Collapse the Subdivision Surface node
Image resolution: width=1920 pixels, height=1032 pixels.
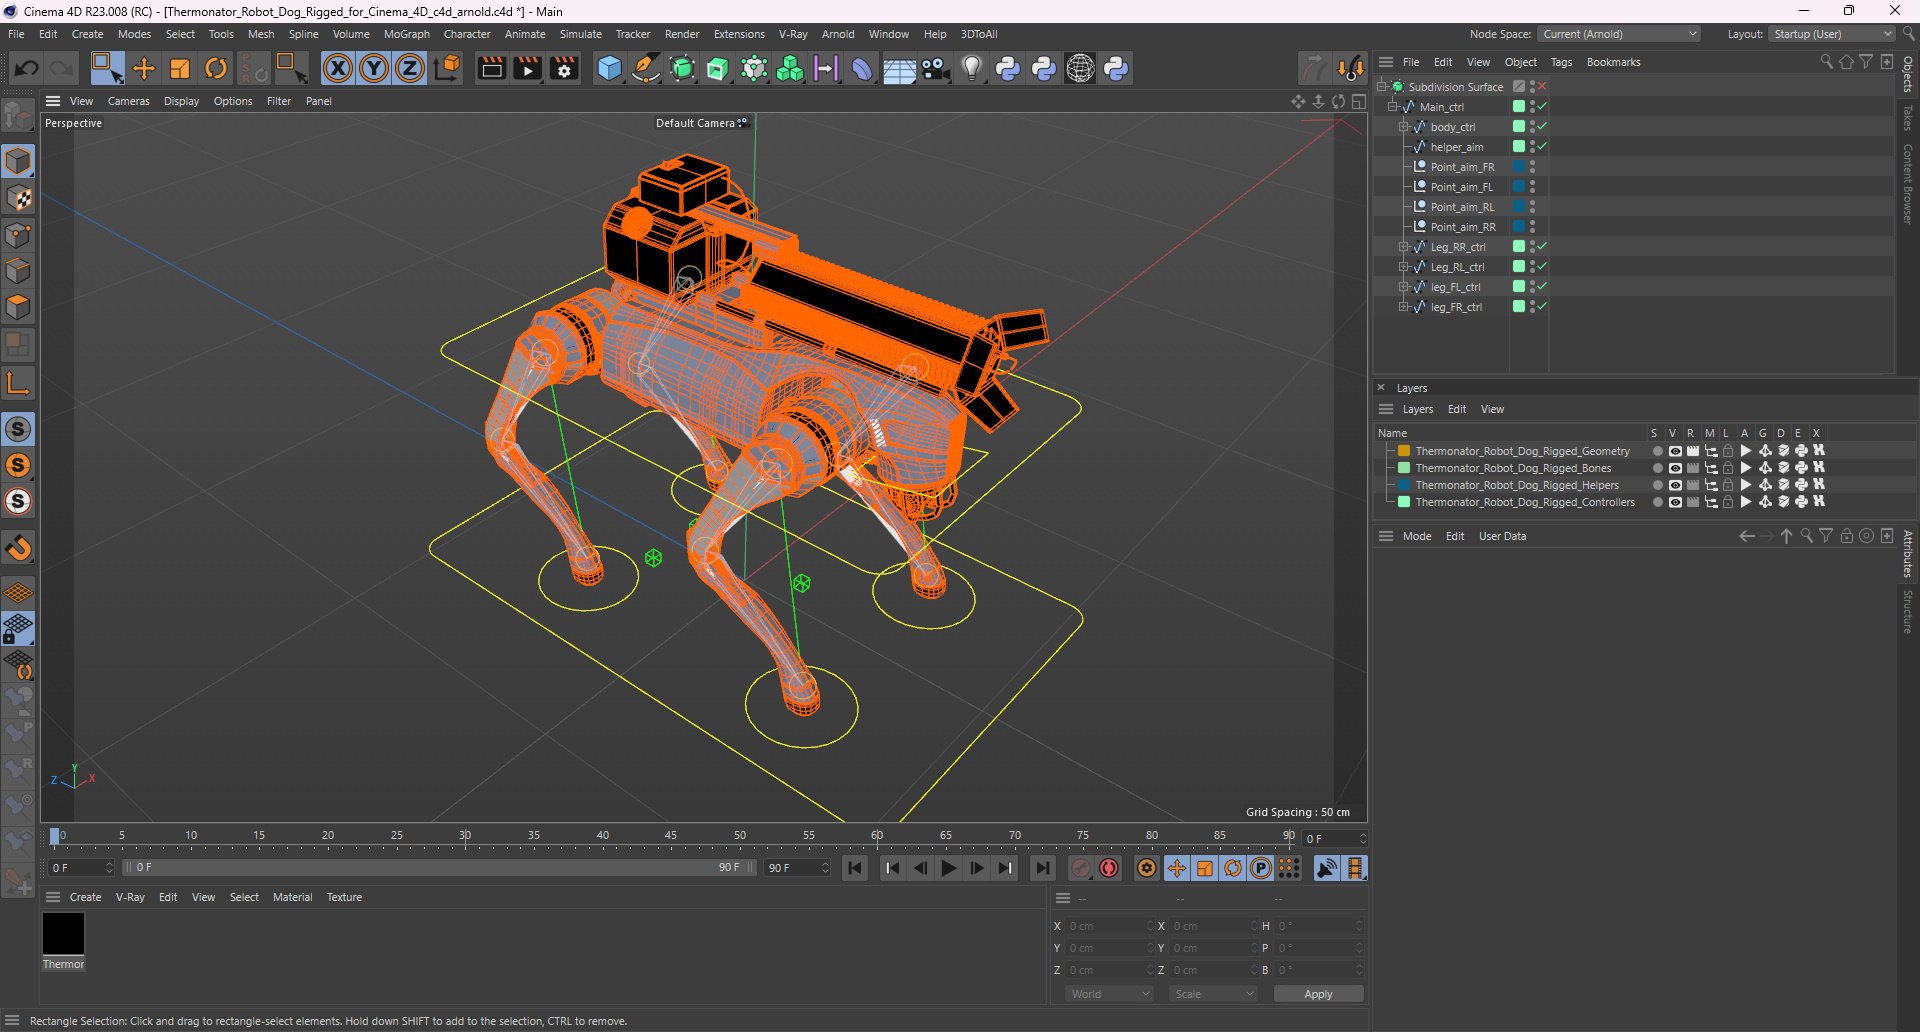(1381, 87)
